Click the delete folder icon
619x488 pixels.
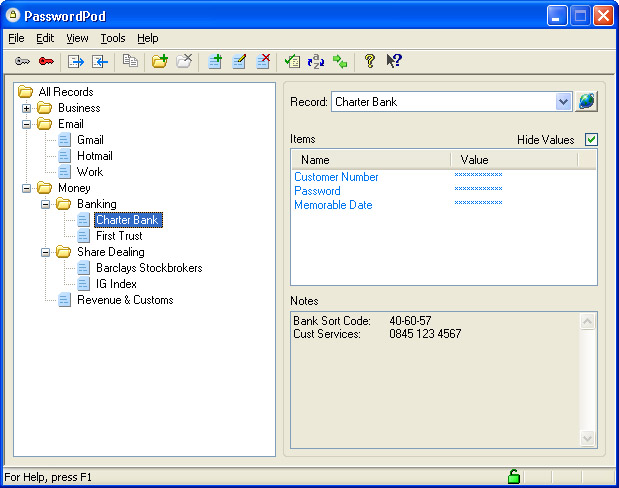tap(184, 61)
